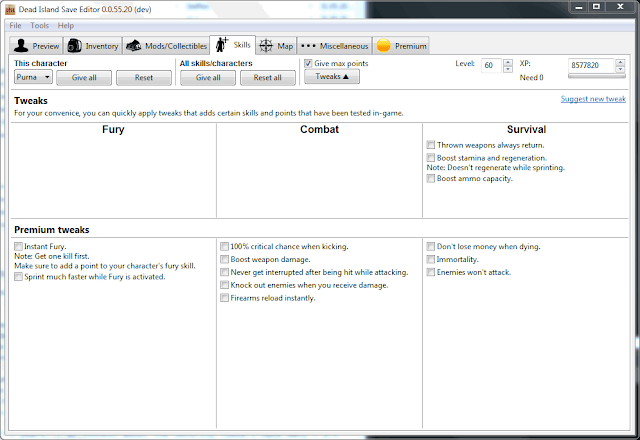Enable Instant Fury premium tweak
This screenshot has height=440, width=640.
click(x=19, y=246)
